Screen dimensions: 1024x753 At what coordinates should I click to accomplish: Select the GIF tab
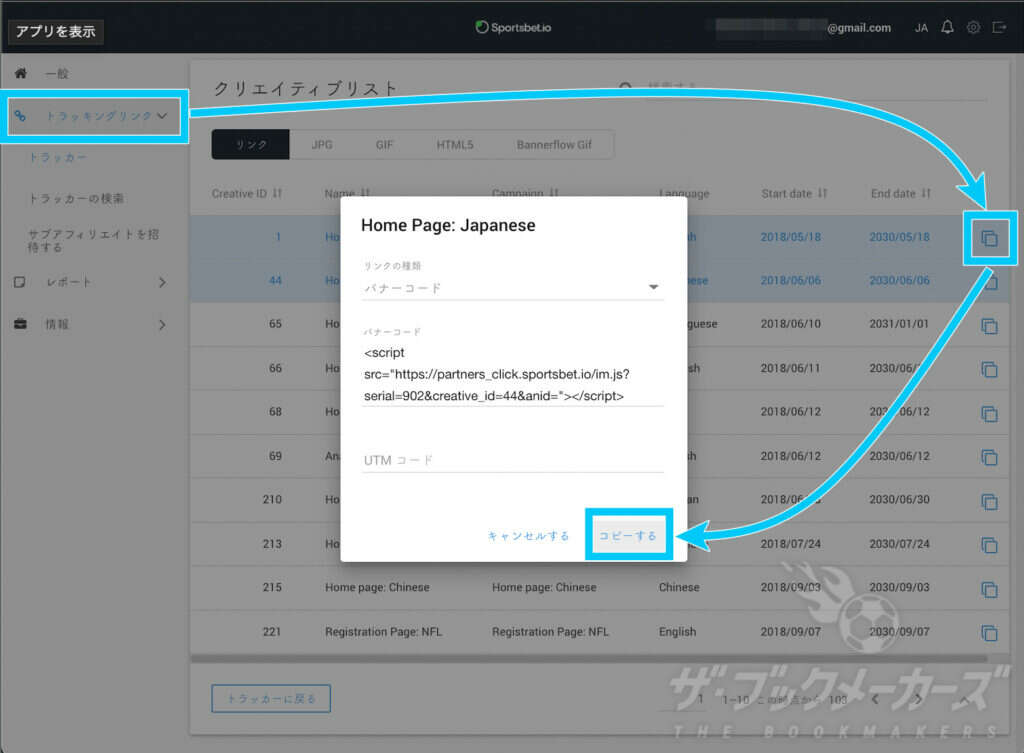pos(384,144)
